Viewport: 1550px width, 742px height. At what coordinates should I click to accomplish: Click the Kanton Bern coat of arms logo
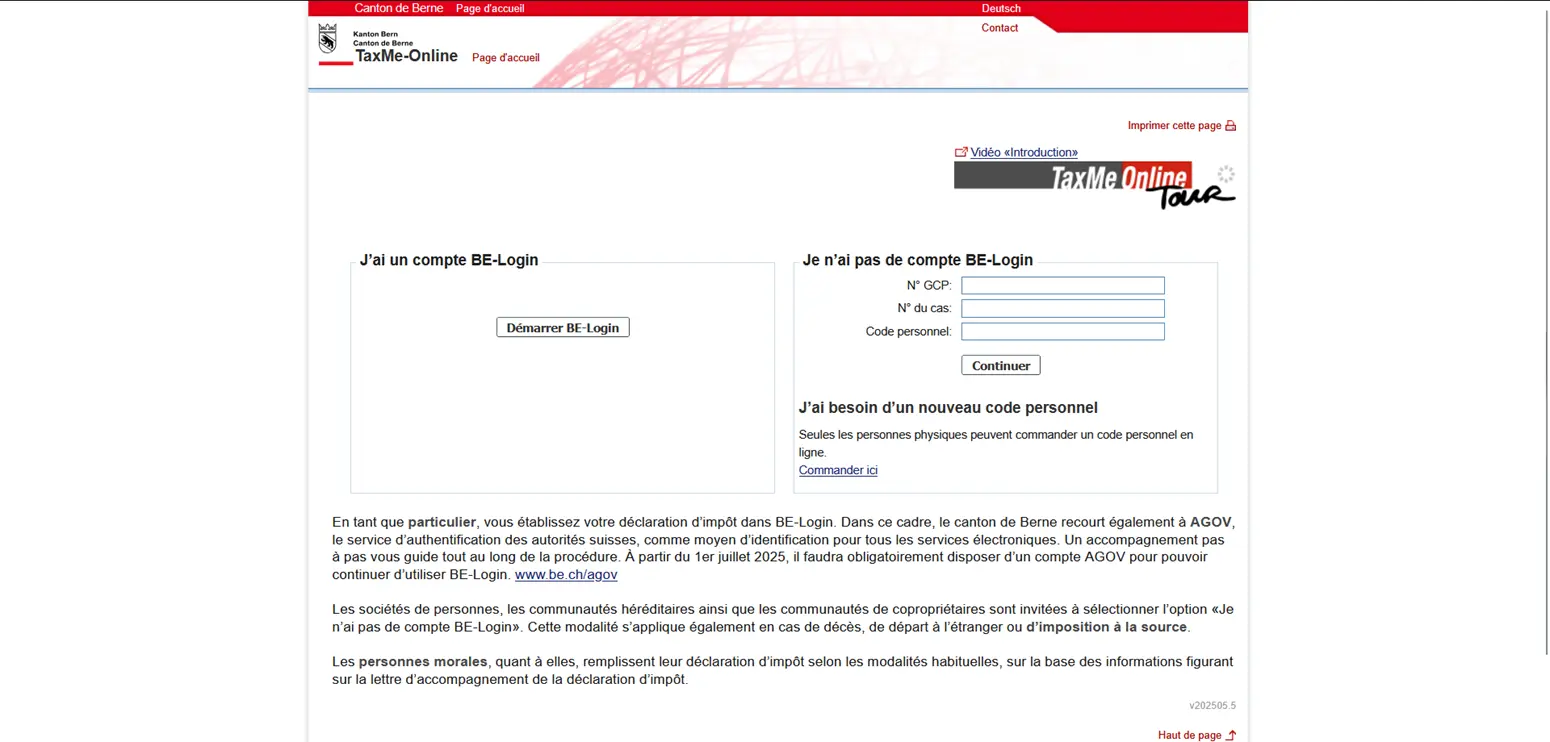tap(327, 40)
